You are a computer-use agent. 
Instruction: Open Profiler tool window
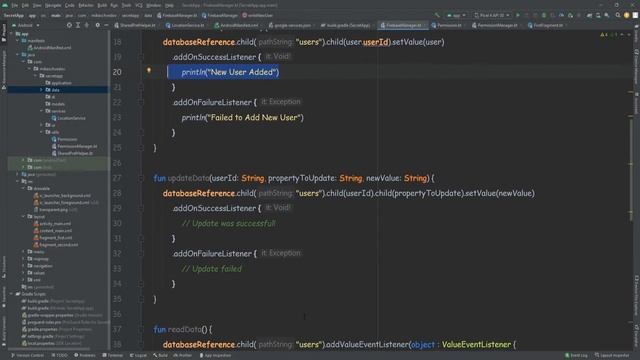pos(182,356)
